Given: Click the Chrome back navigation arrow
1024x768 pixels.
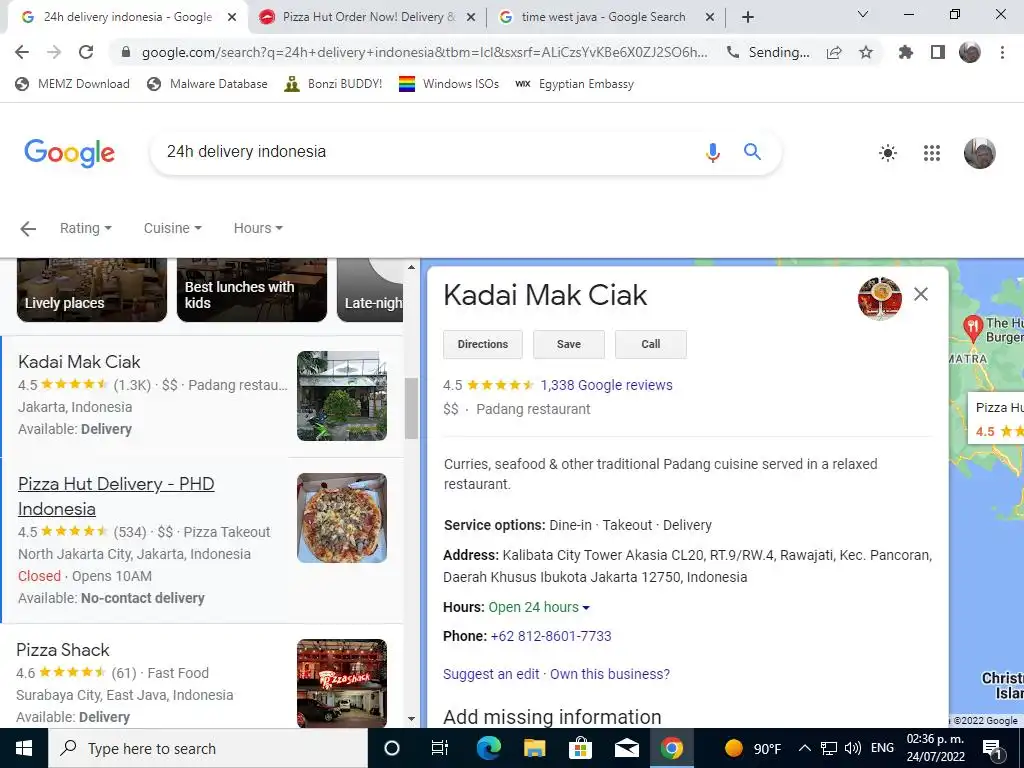Looking at the screenshot, I should [22, 52].
